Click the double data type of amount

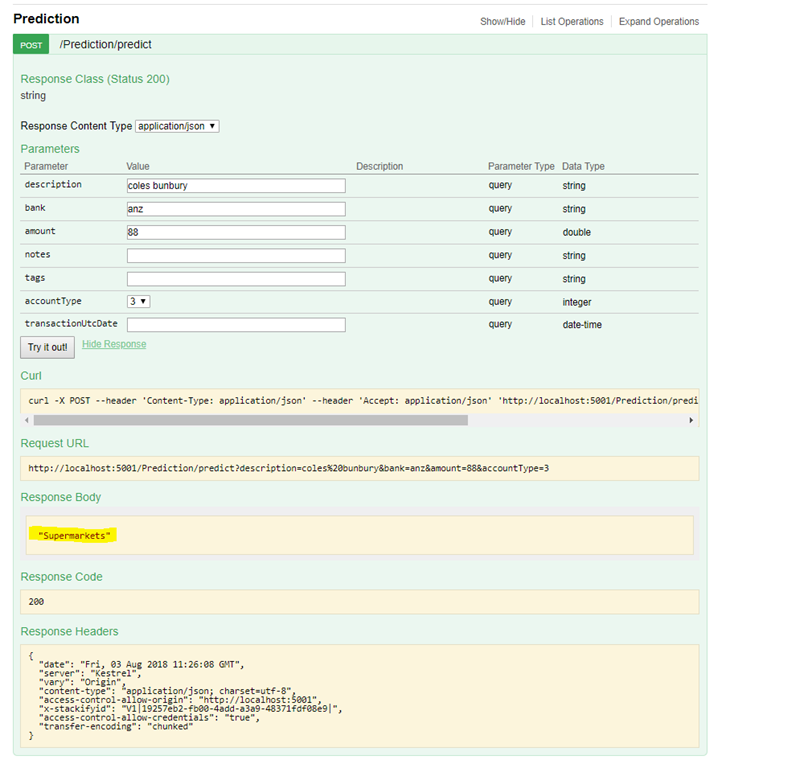(577, 232)
